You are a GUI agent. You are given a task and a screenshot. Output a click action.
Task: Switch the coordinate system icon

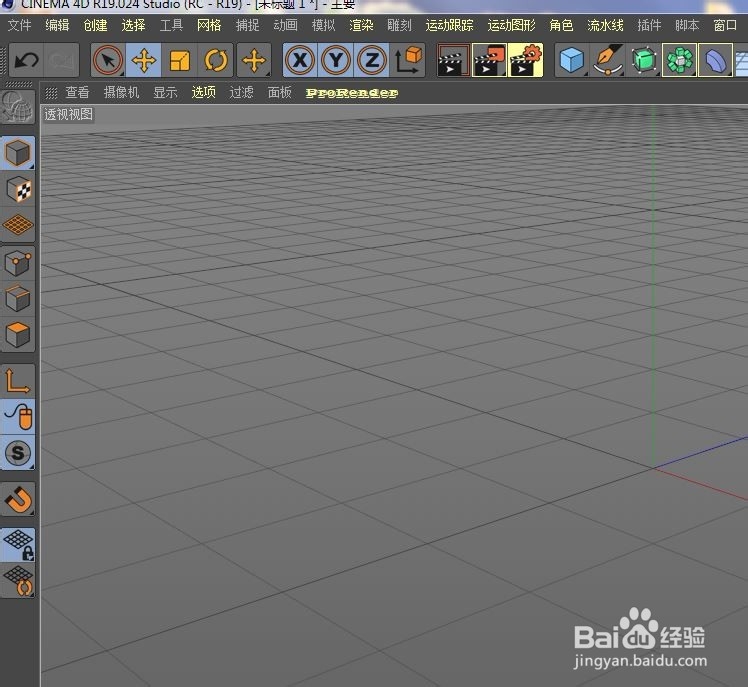tap(408, 60)
